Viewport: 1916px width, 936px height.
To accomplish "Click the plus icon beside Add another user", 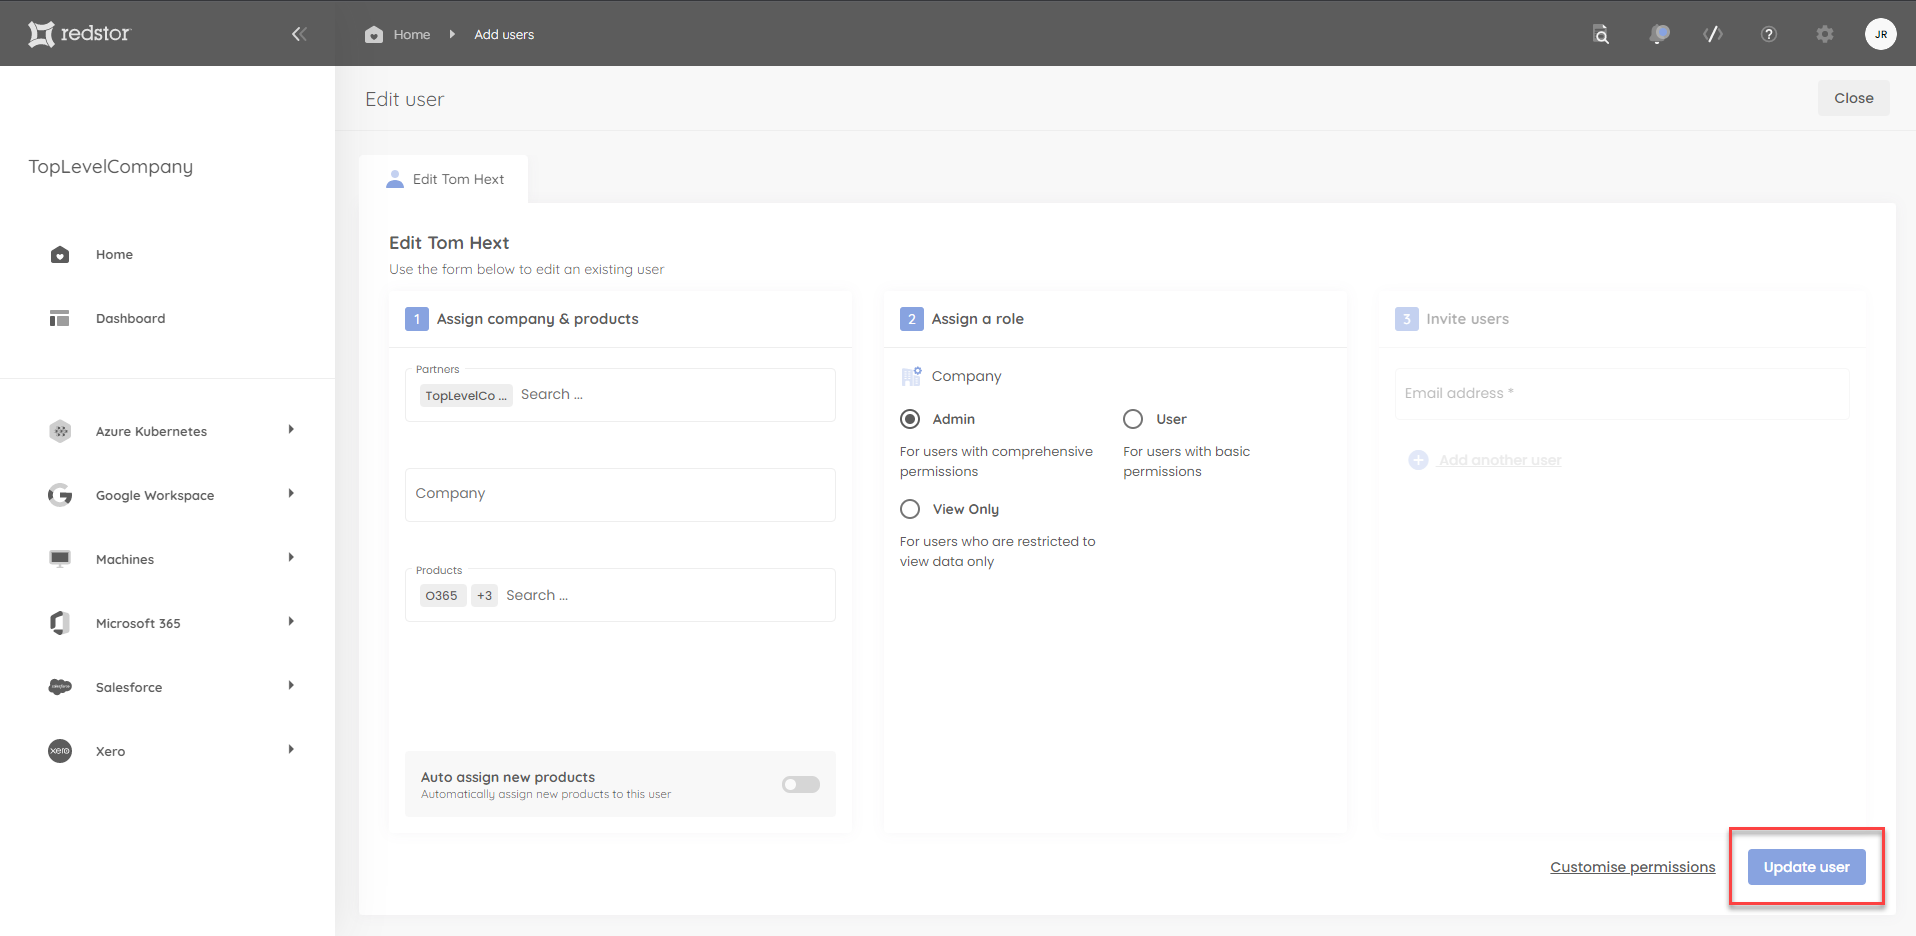I will (1418, 460).
